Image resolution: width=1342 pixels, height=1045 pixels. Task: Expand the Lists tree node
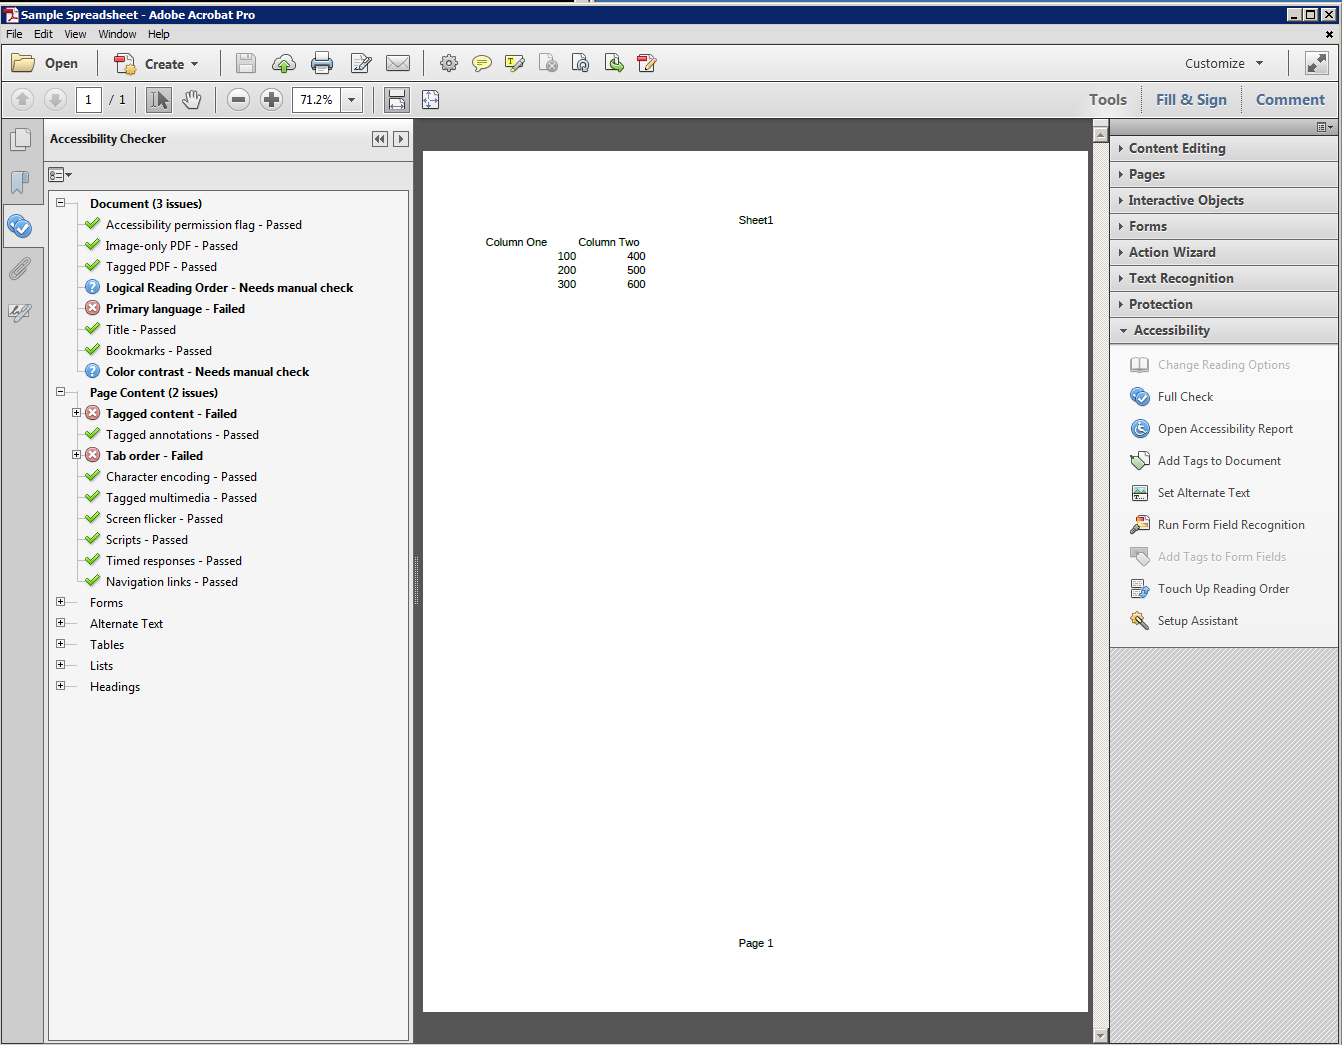click(x=60, y=665)
